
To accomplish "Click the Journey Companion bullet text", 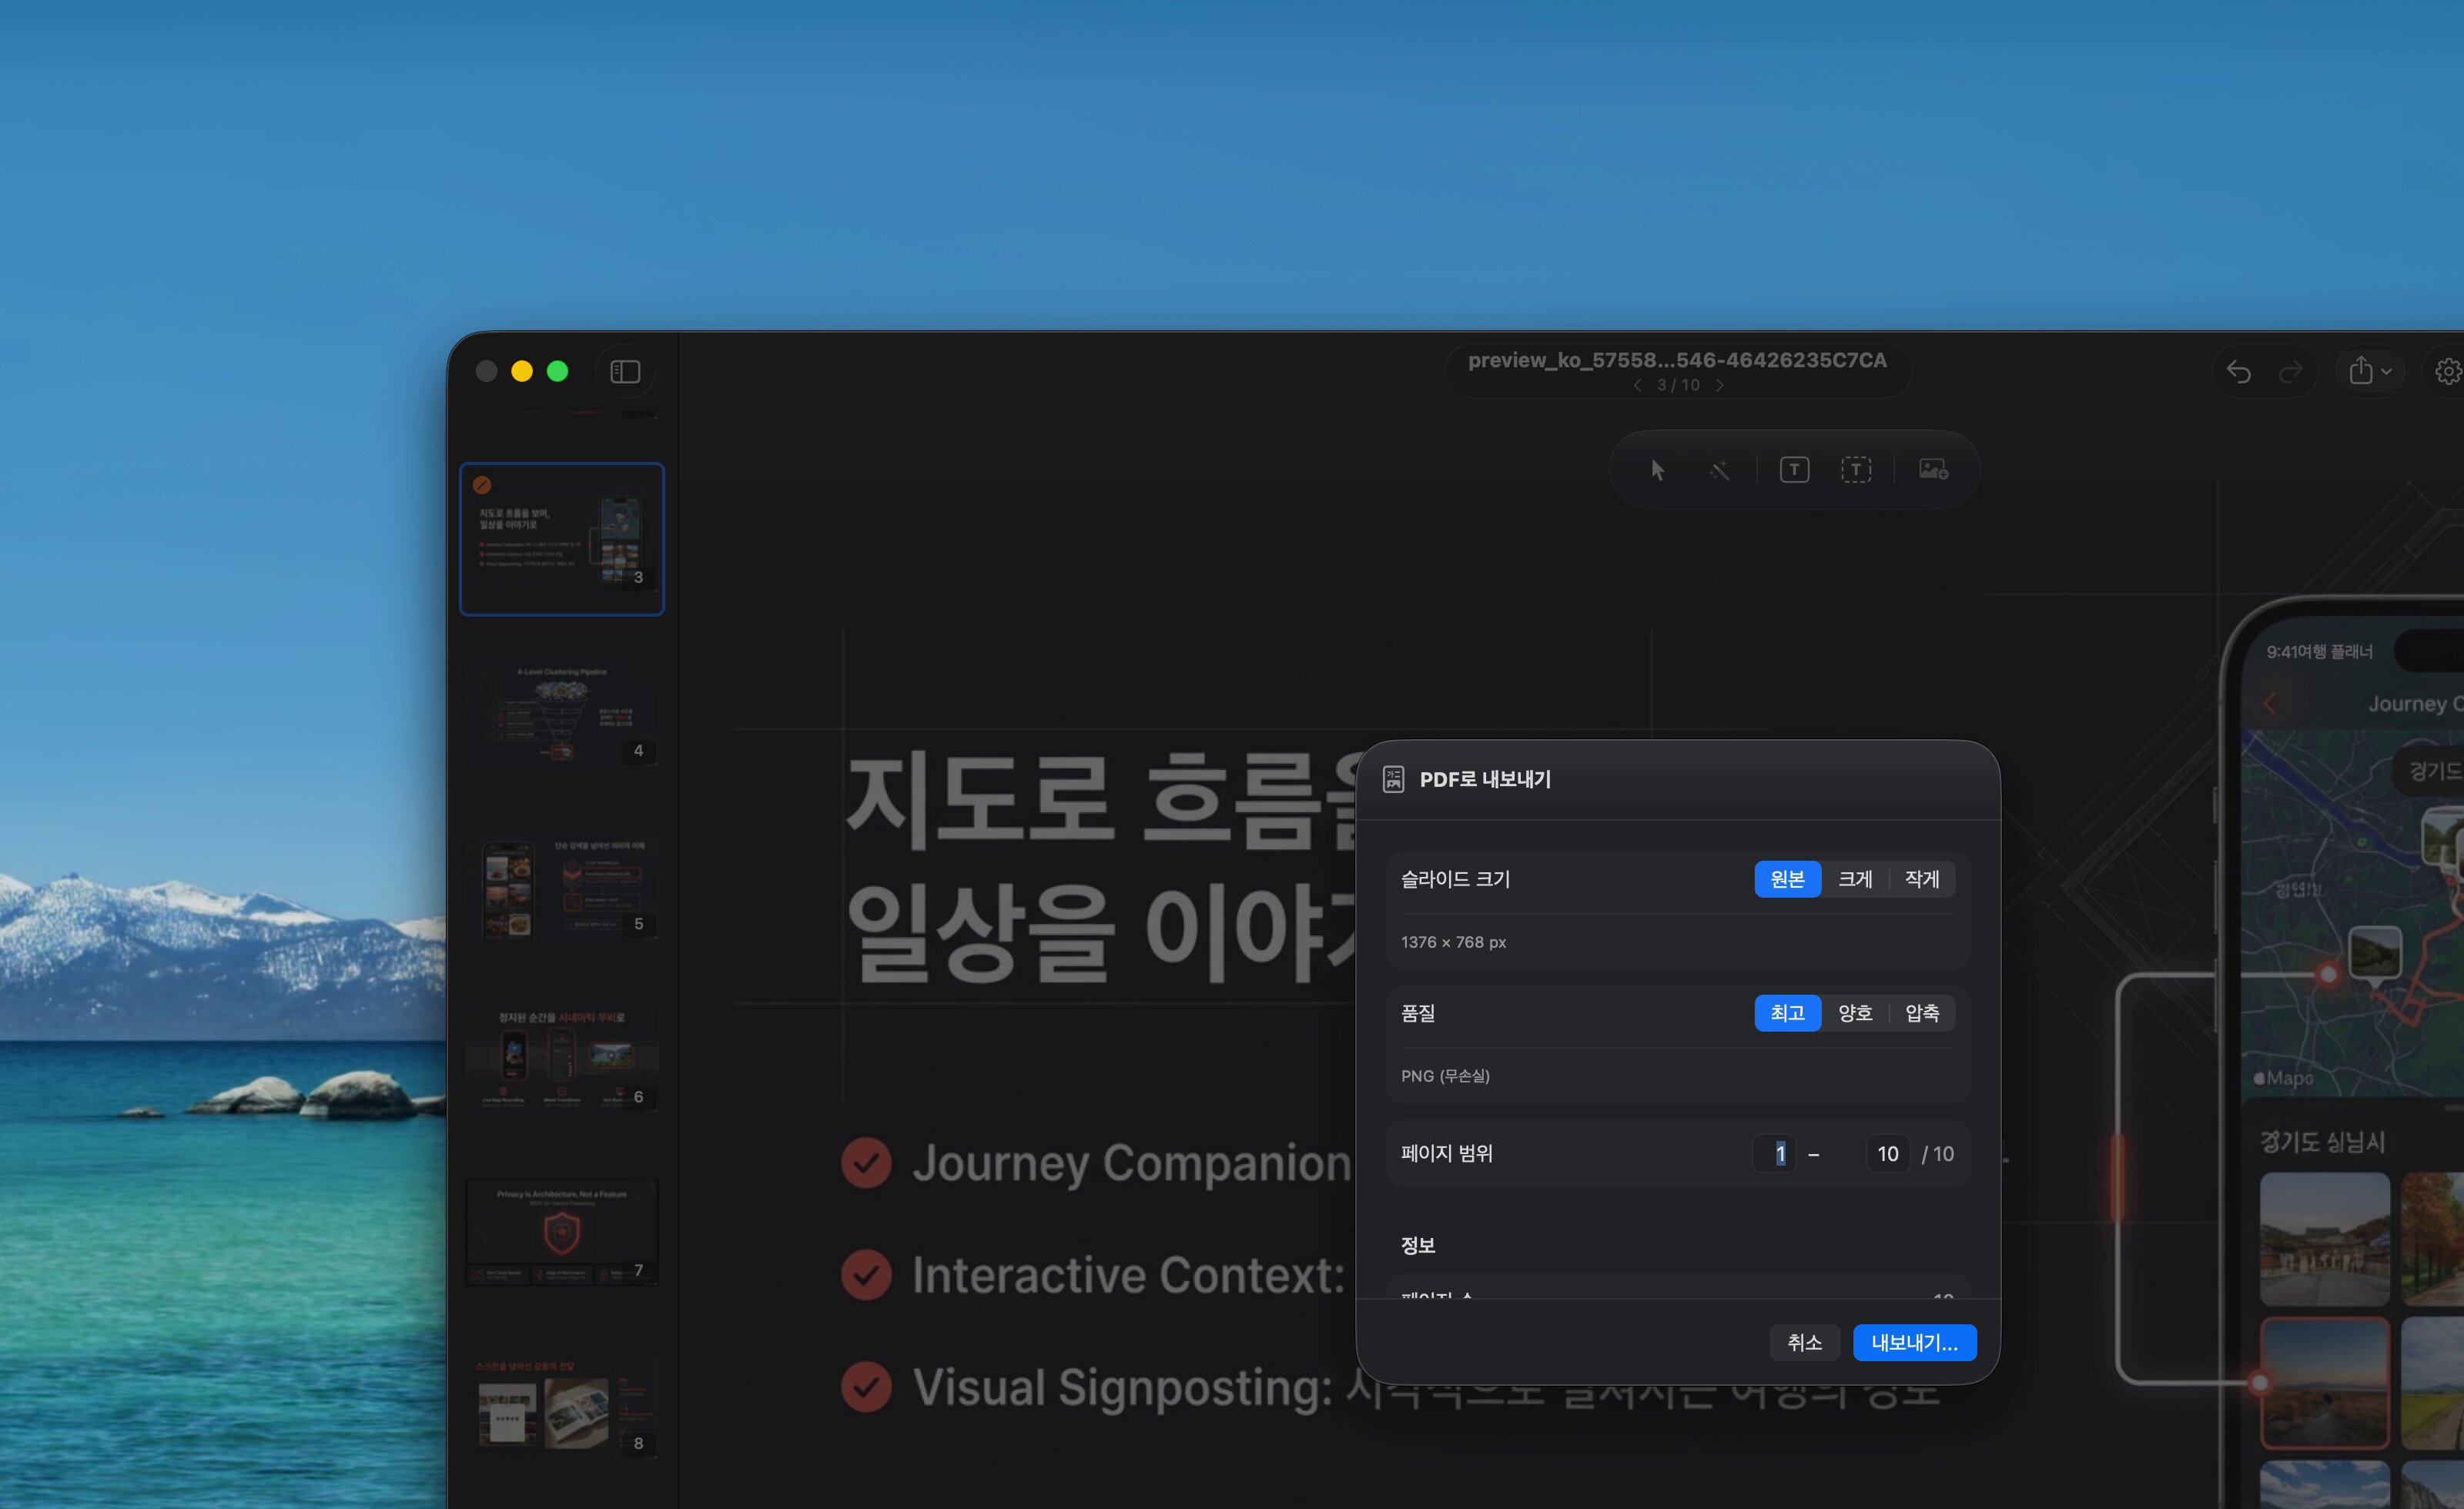I will pyautogui.click(x=1131, y=1163).
